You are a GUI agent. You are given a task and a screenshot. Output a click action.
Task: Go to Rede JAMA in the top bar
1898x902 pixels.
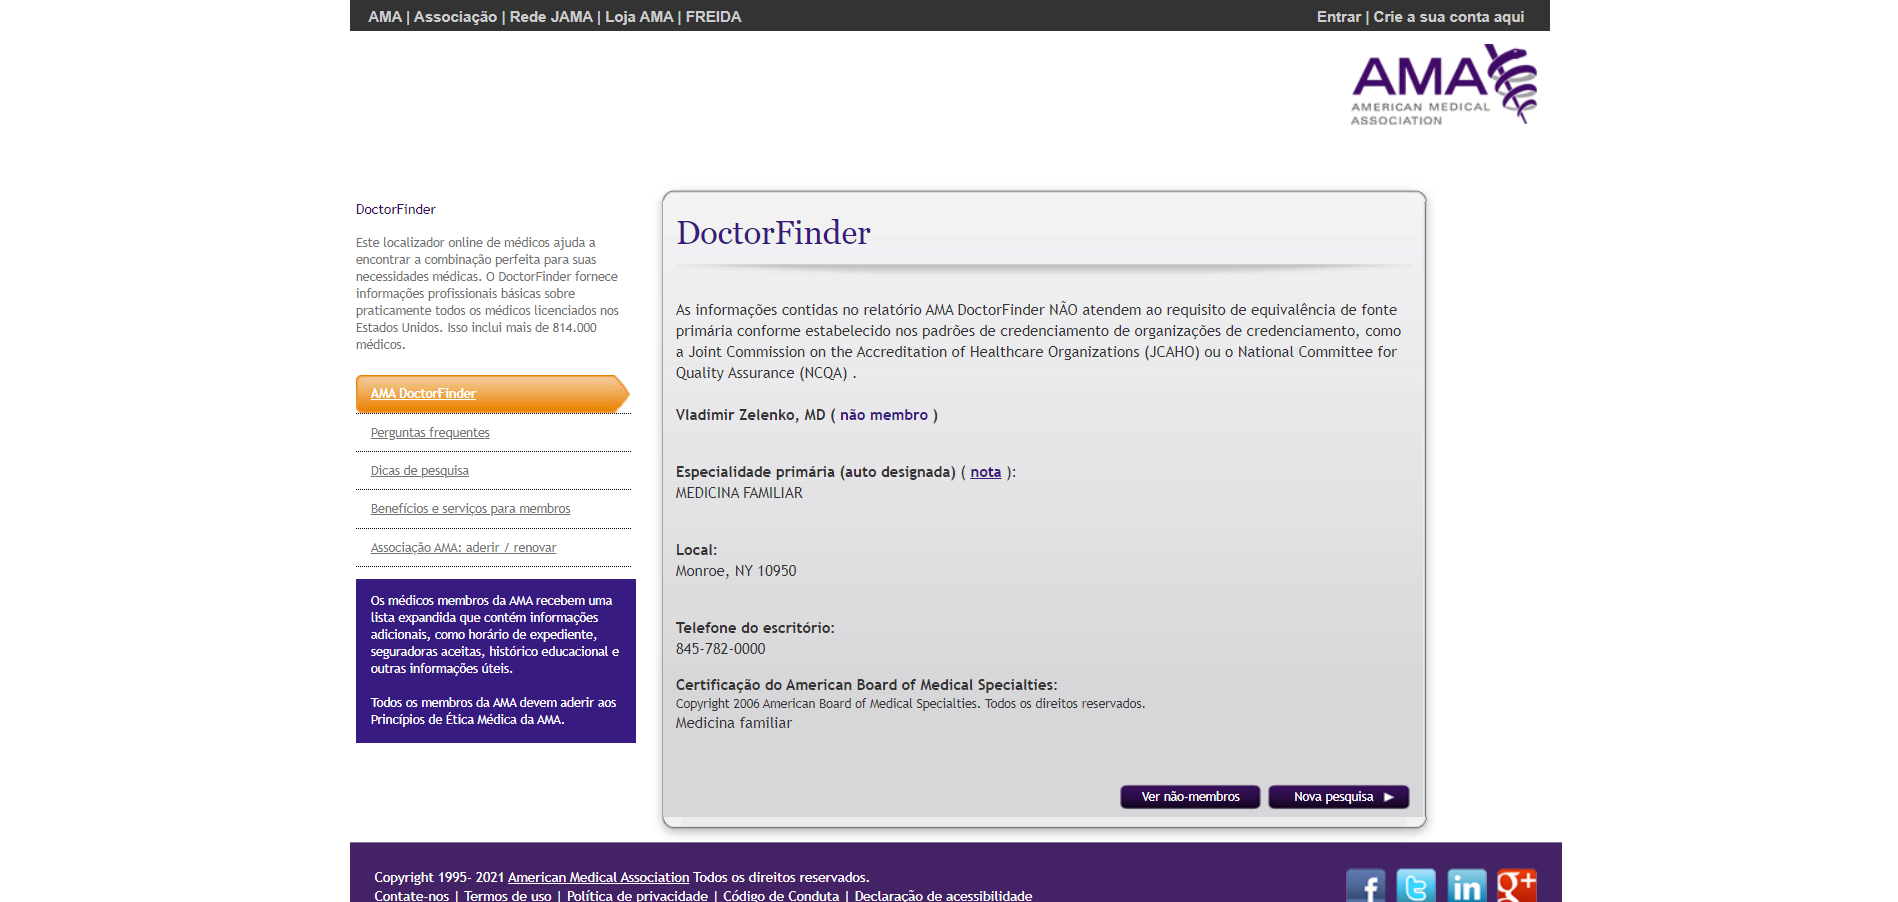[x=551, y=17]
